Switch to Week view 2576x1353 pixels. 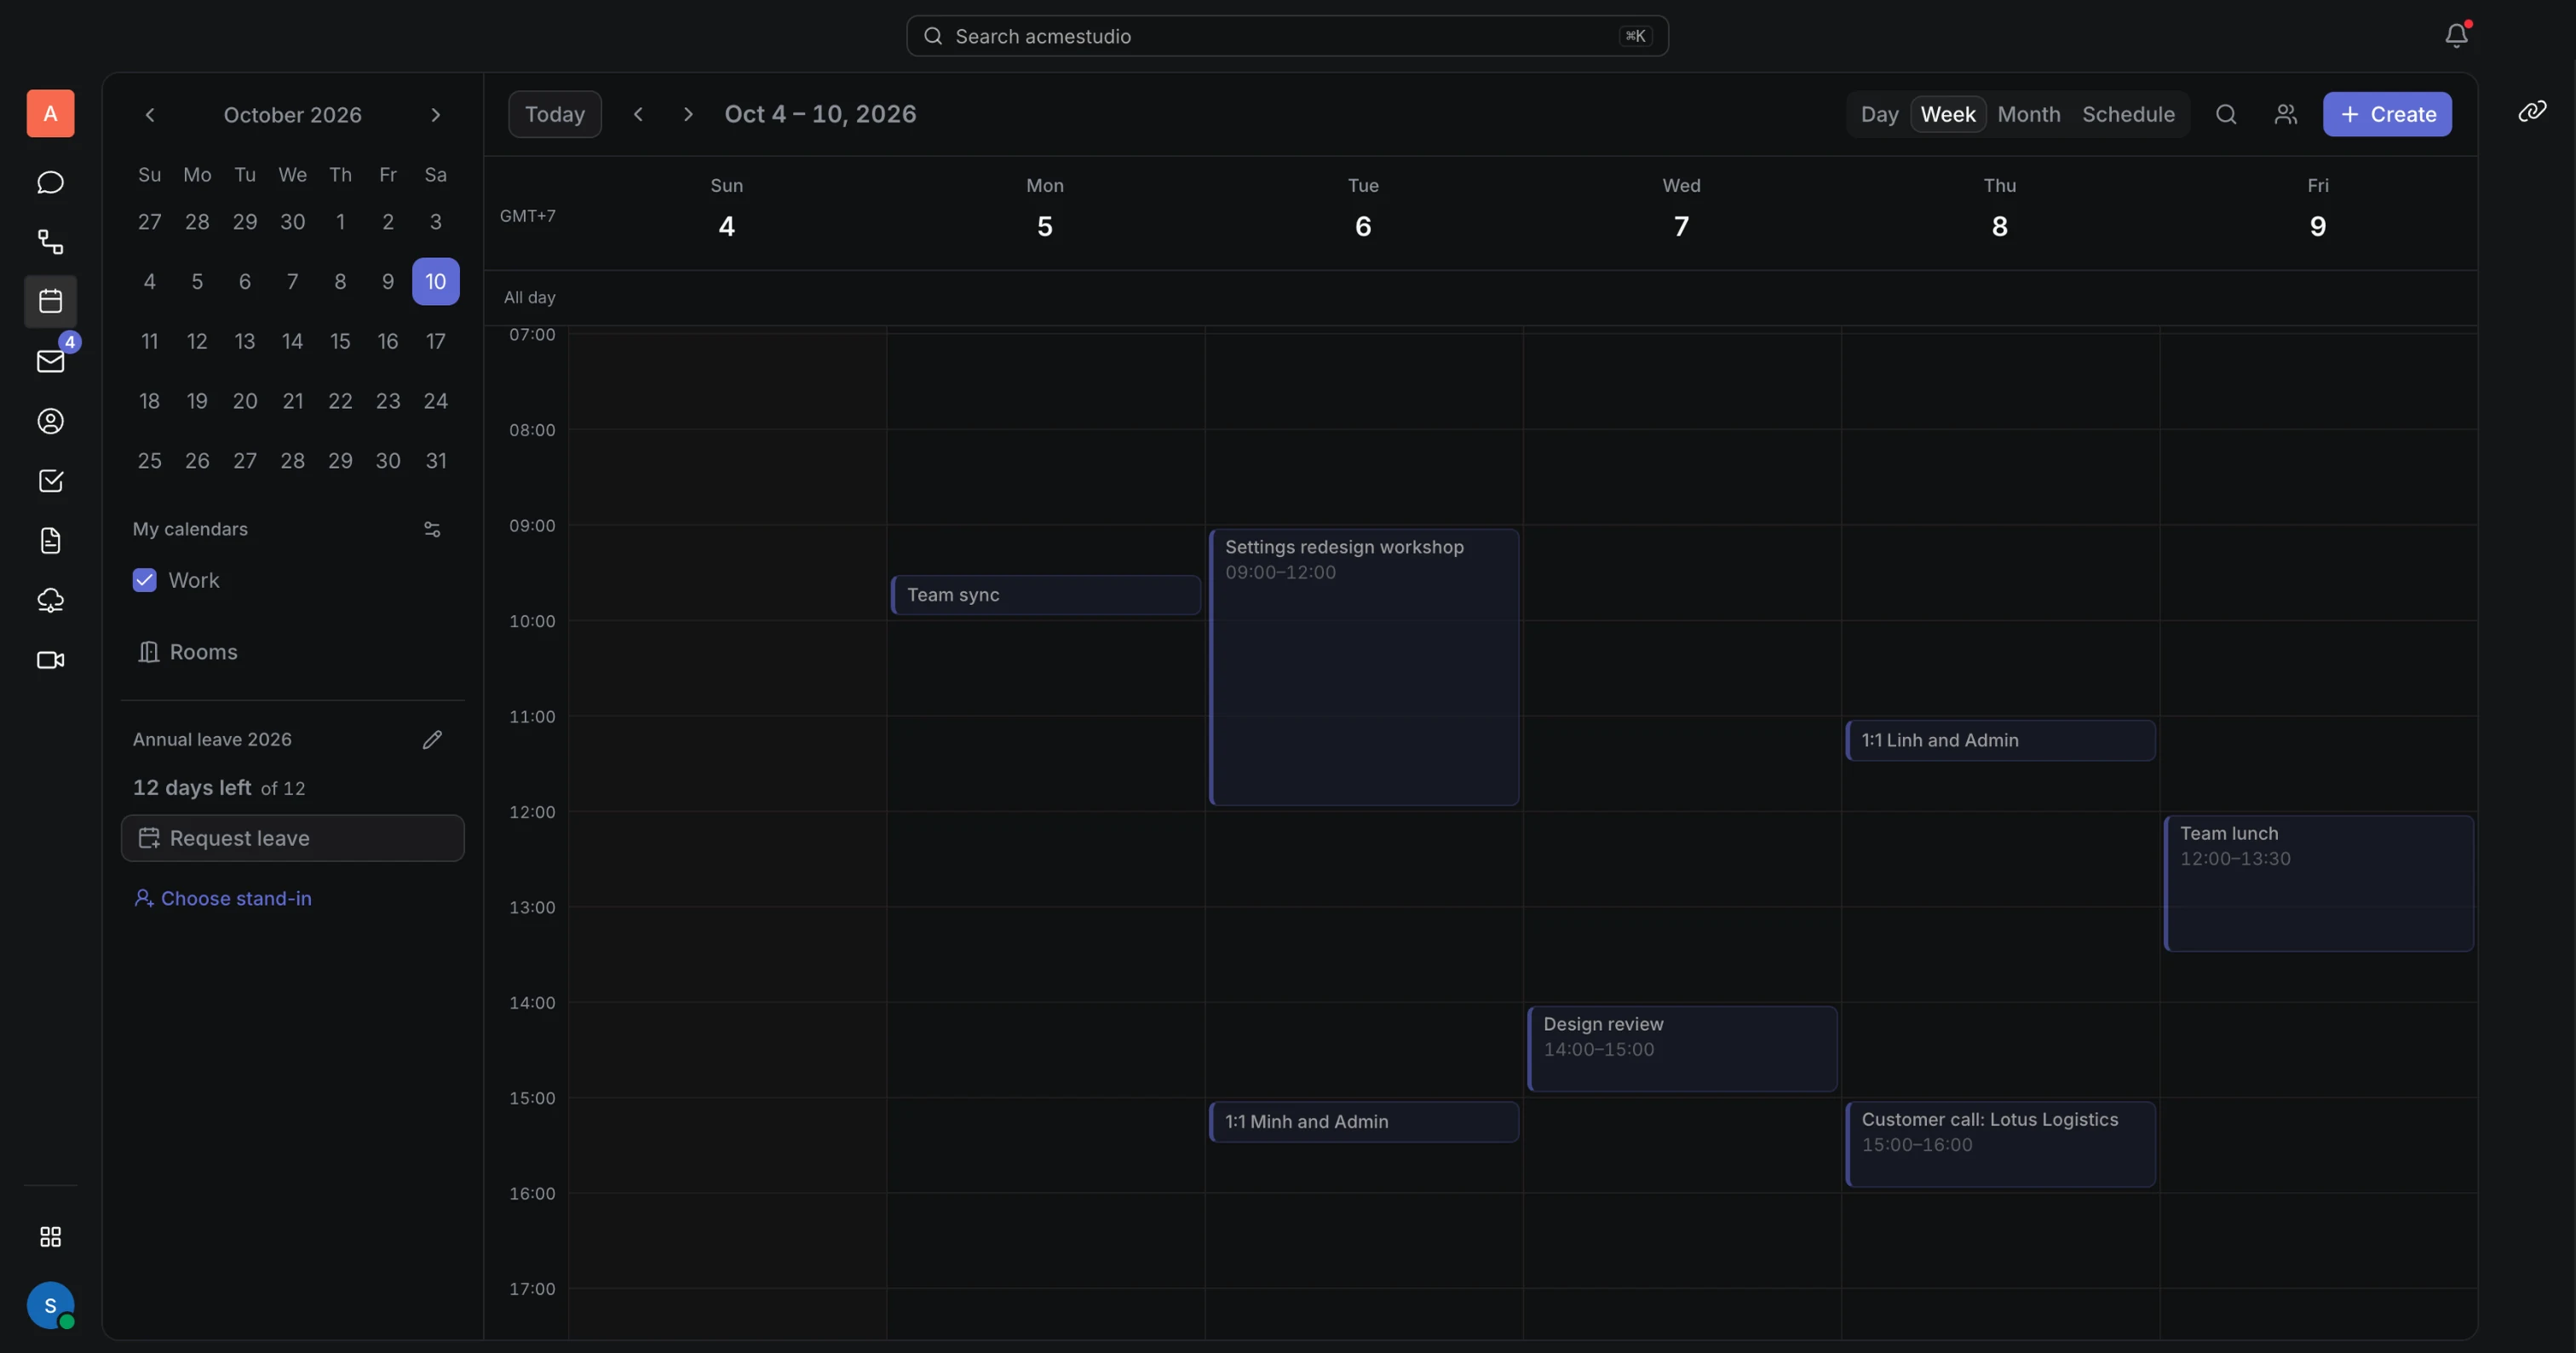[x=1948, y=114]
